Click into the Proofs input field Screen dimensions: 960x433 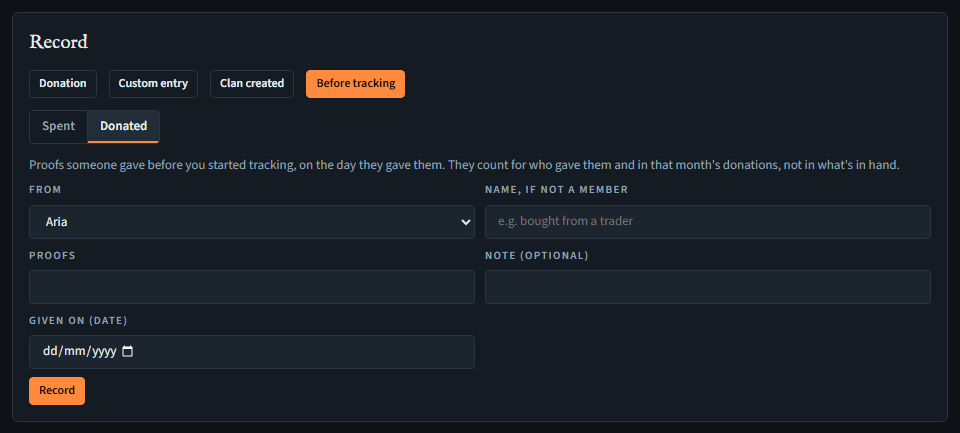pos(252,287)
